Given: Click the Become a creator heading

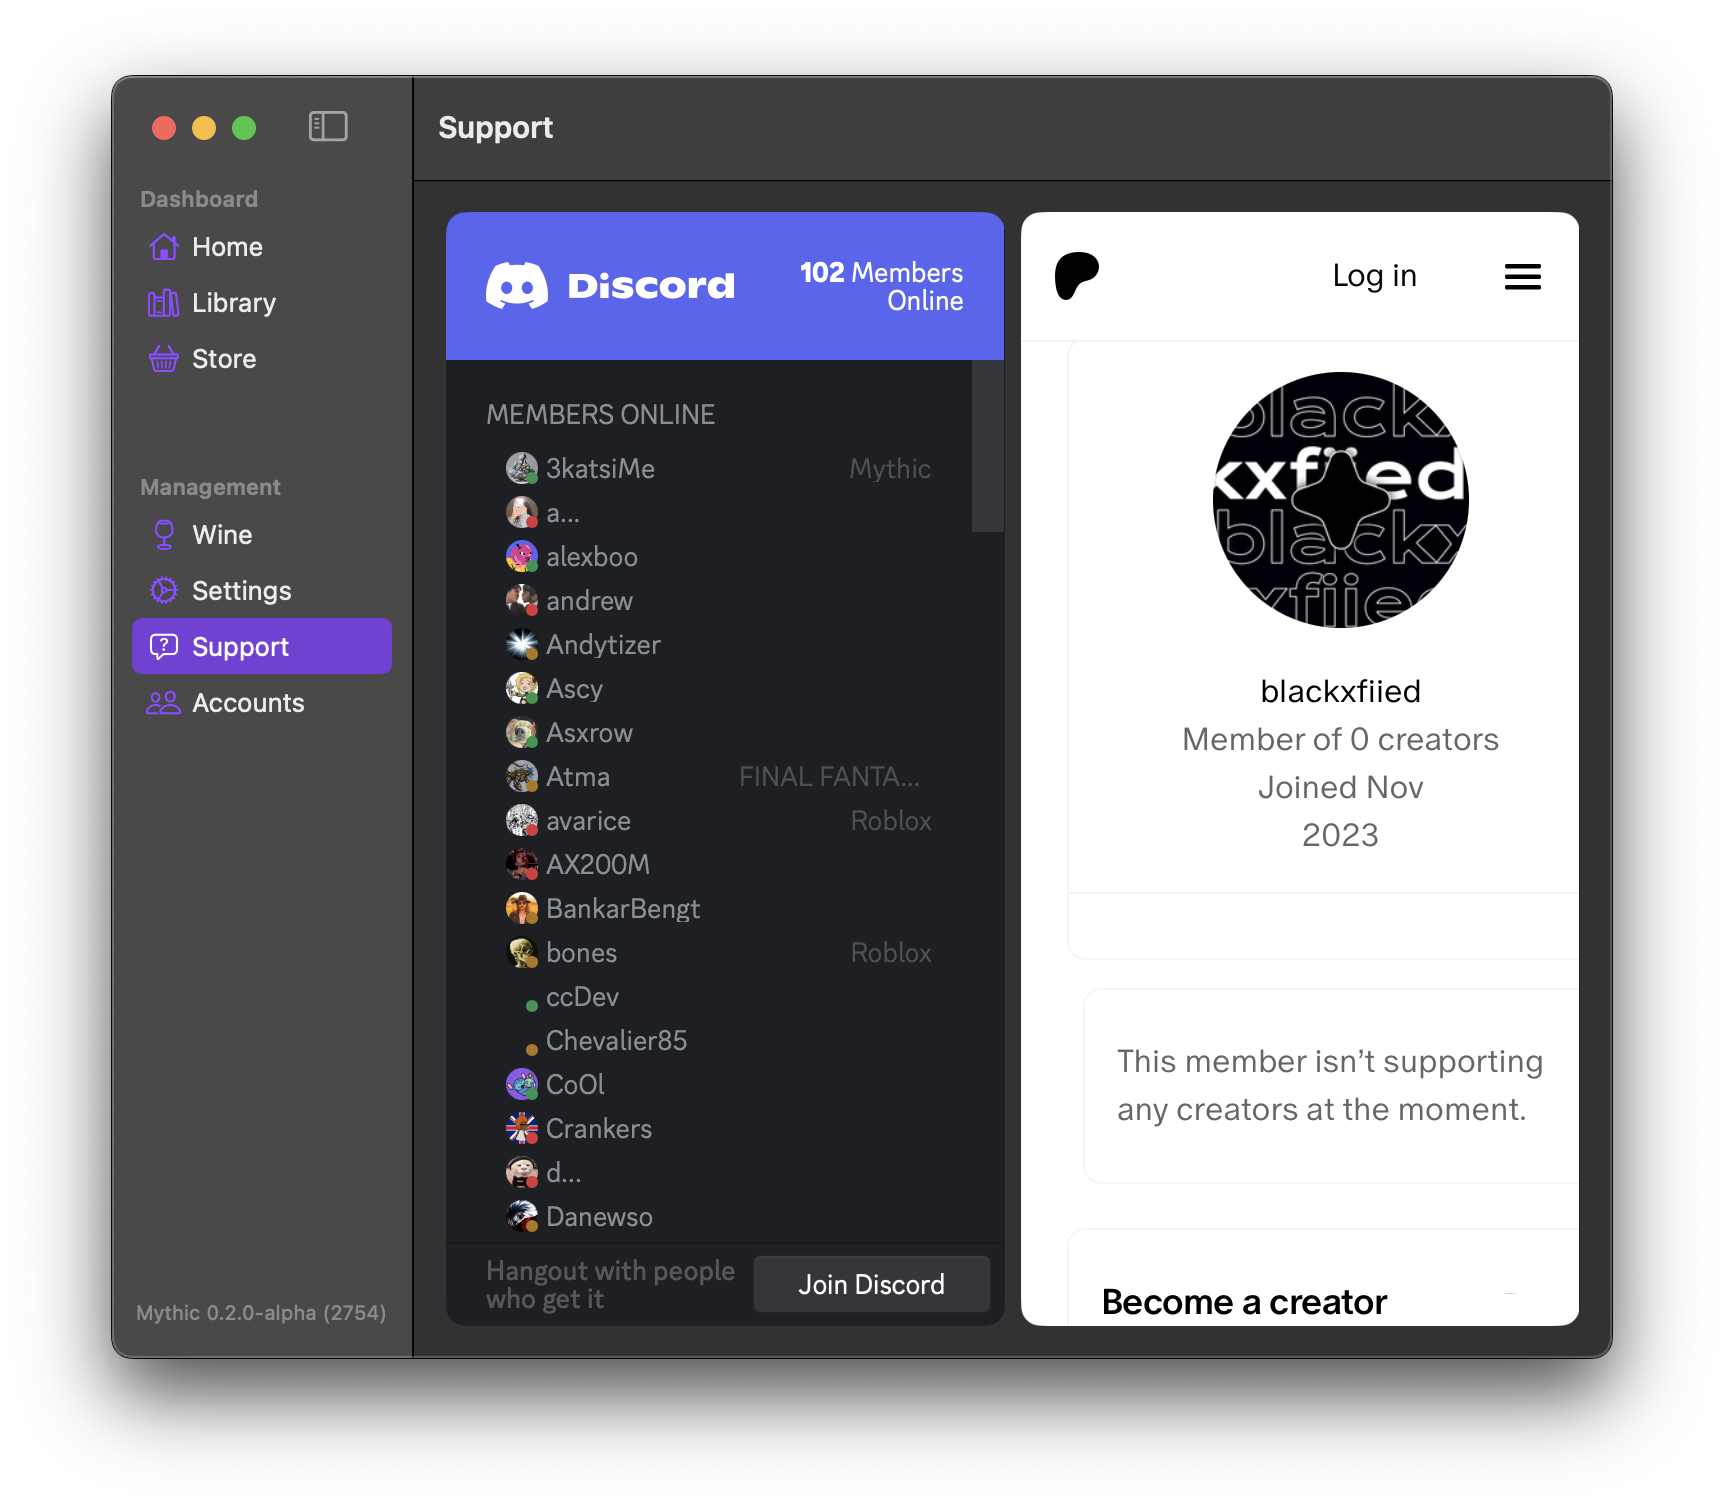Looking at the screenshot, I should 1244,1303.
